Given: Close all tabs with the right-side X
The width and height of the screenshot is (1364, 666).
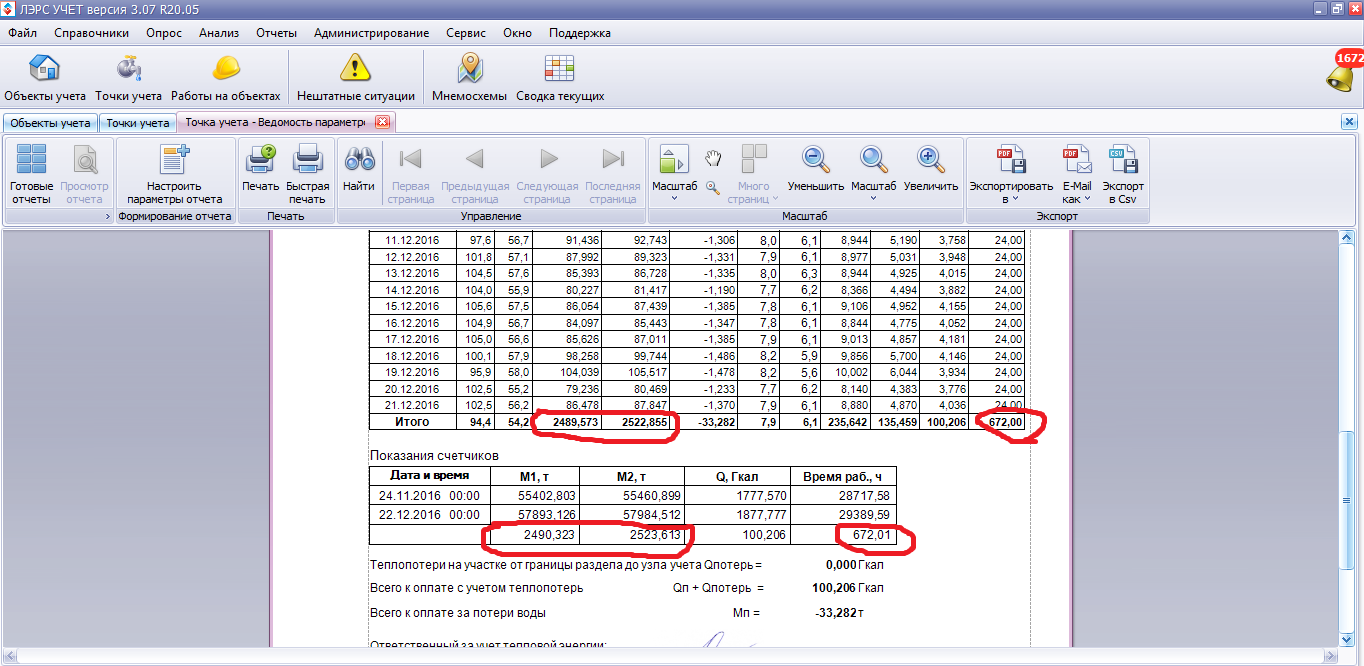Looking at the screenshot, I should pyautogui.click(x=1348, y=121).
